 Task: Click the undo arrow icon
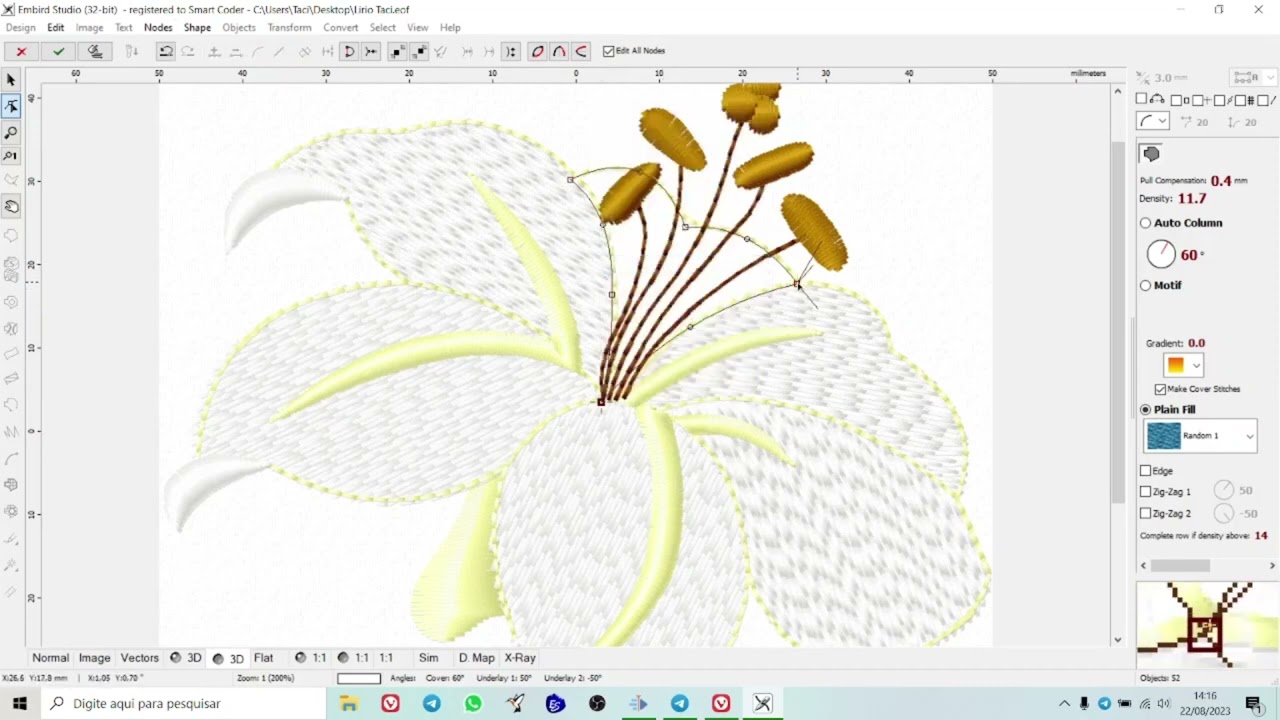pyautogui.click(x=166, y=51)
